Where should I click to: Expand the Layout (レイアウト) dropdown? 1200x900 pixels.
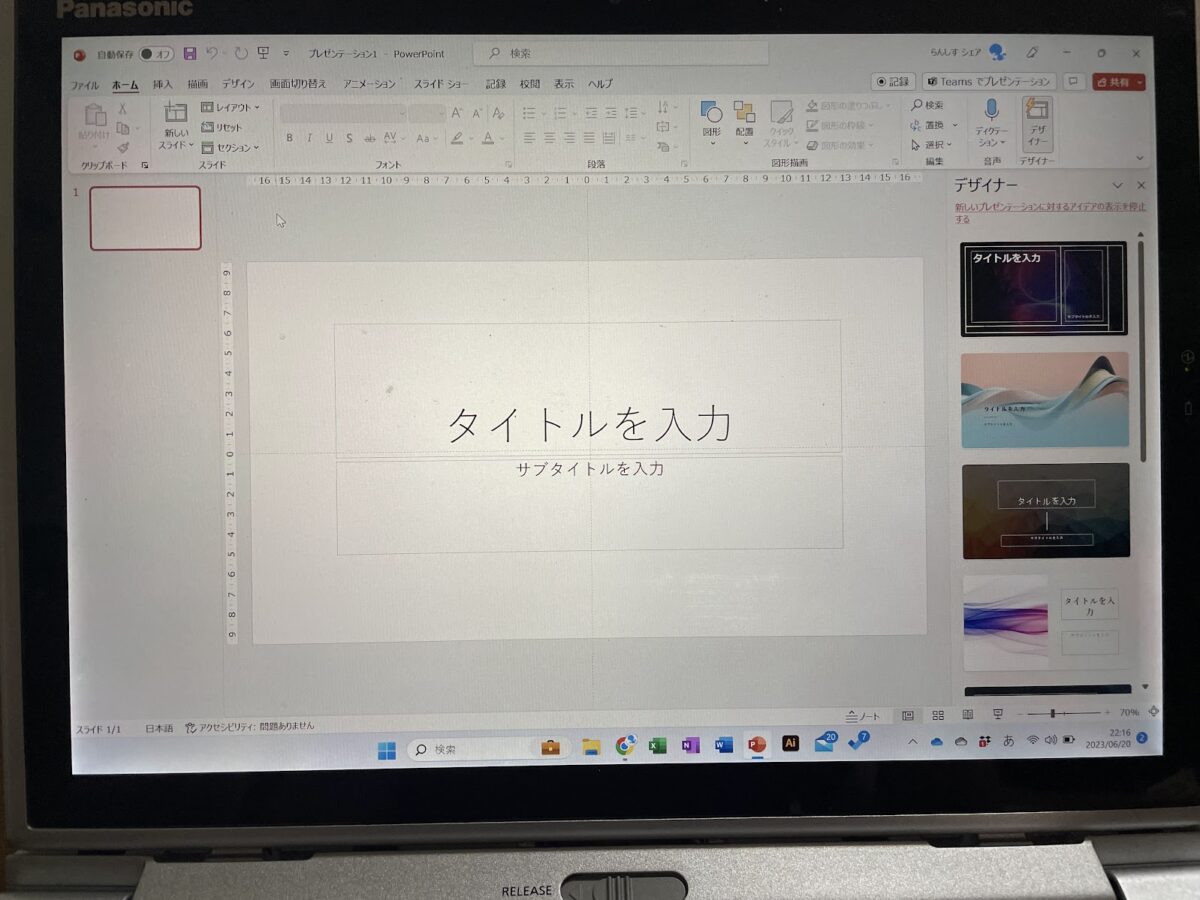pos(231,107)
